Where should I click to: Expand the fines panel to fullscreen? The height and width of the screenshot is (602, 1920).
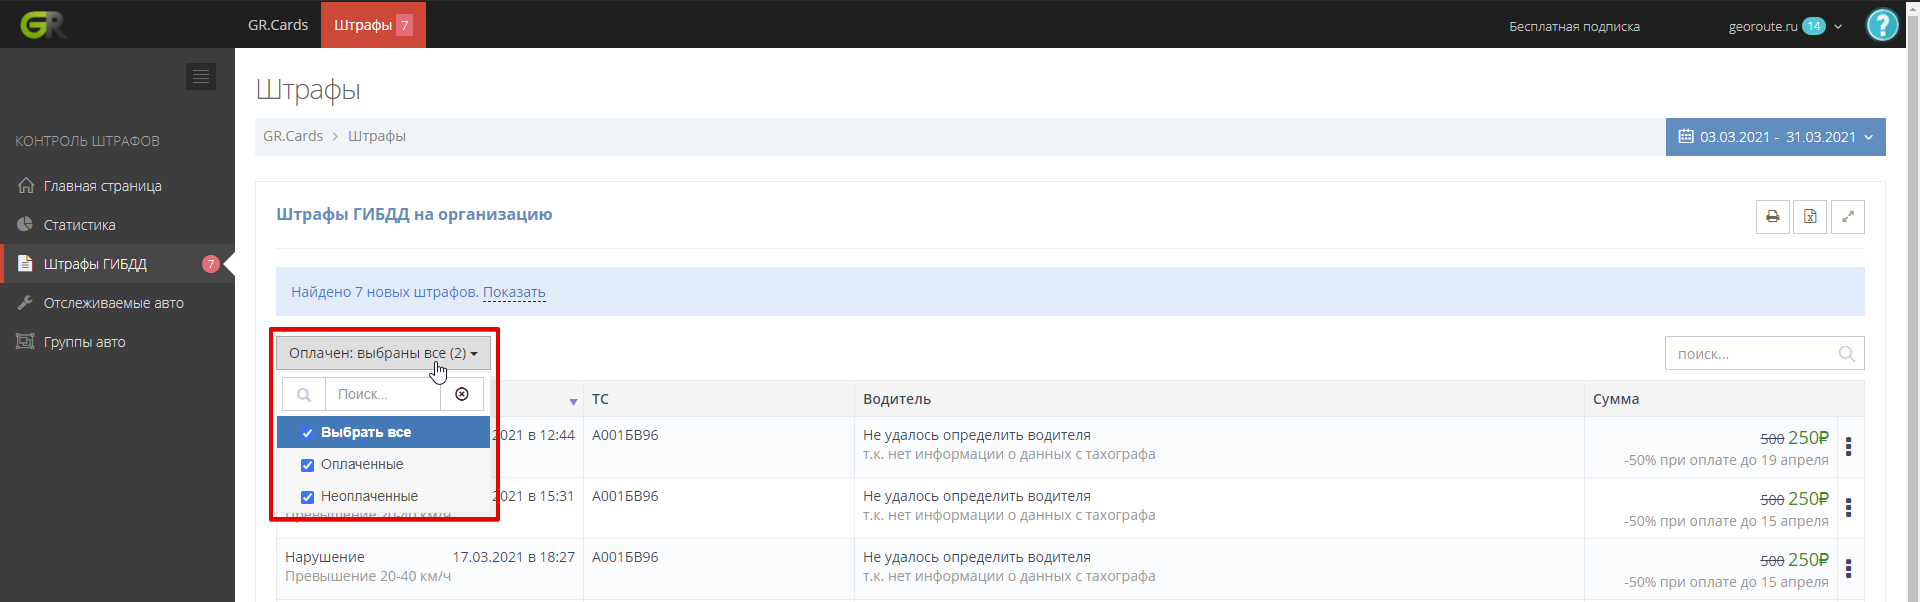pyautogui.click(x=1847, y=217)
